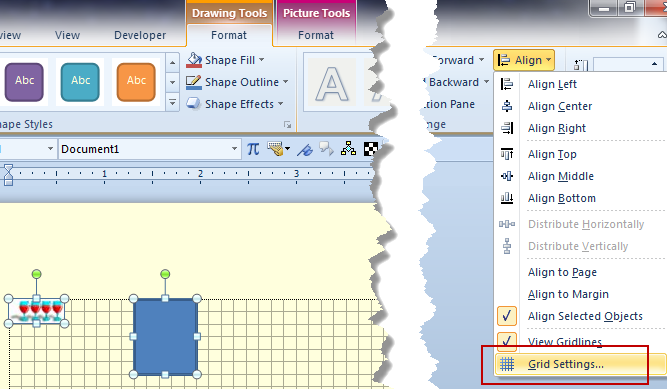Expand the Shape Fill dropdown arrow
This screenshot has width=667, height=389.
pyautogui.click(x=262, y=60)
